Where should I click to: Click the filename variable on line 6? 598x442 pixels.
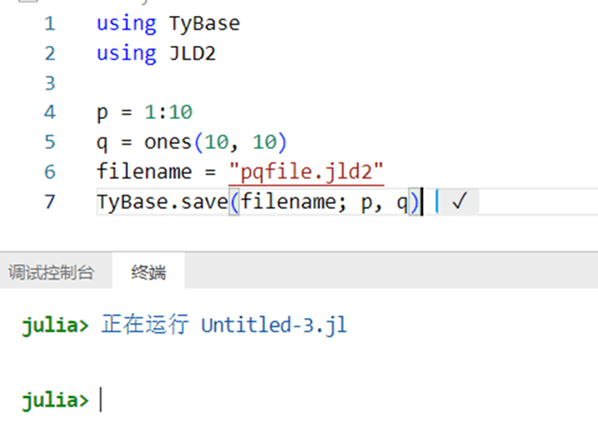(144, 171)
